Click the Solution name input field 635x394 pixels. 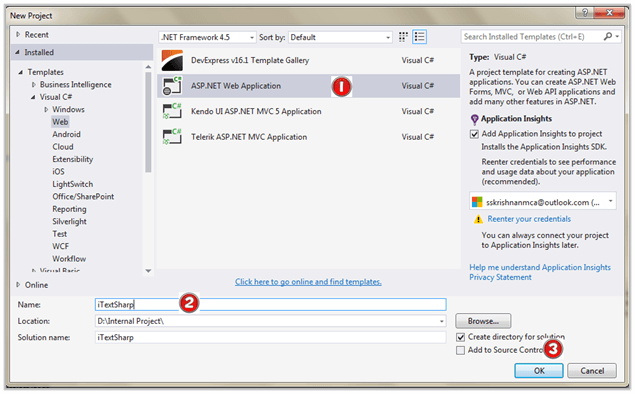(271, 337)
